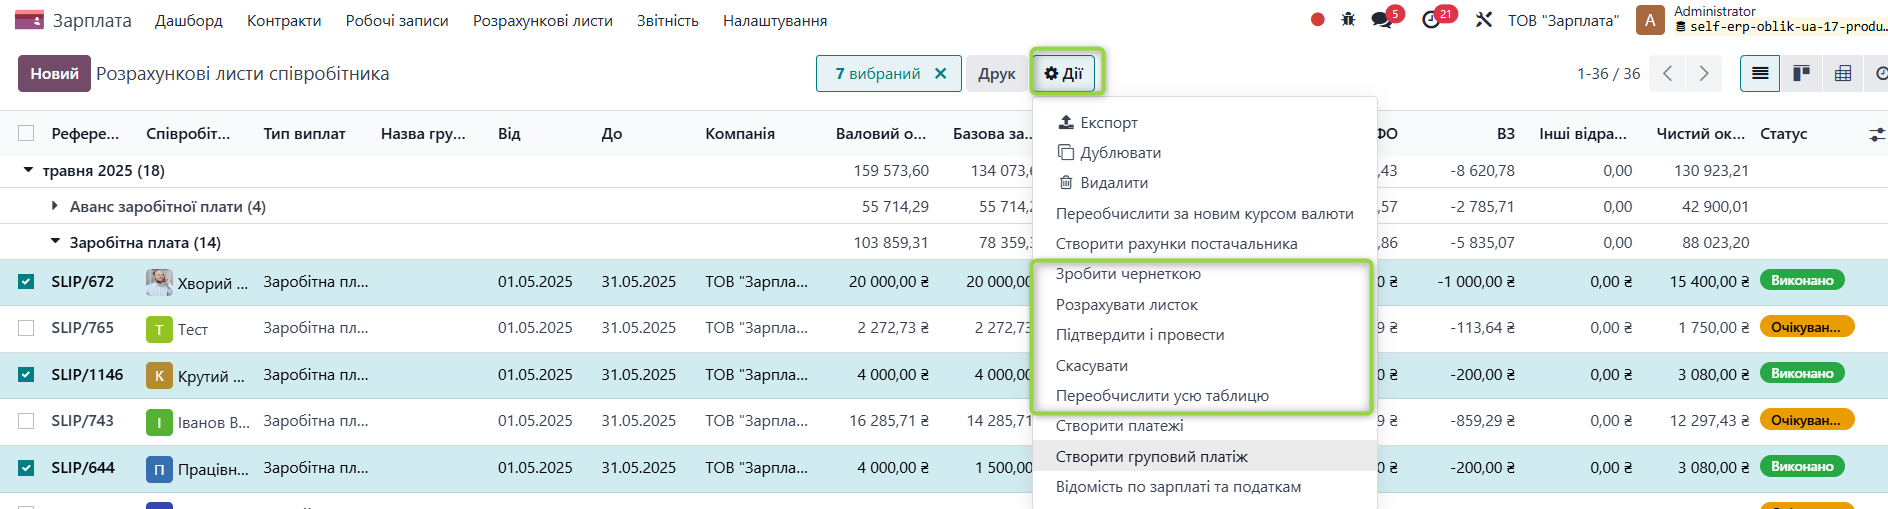
Task: Expand the Аванс заробітної плати group
Action: (x=55, y=206)
